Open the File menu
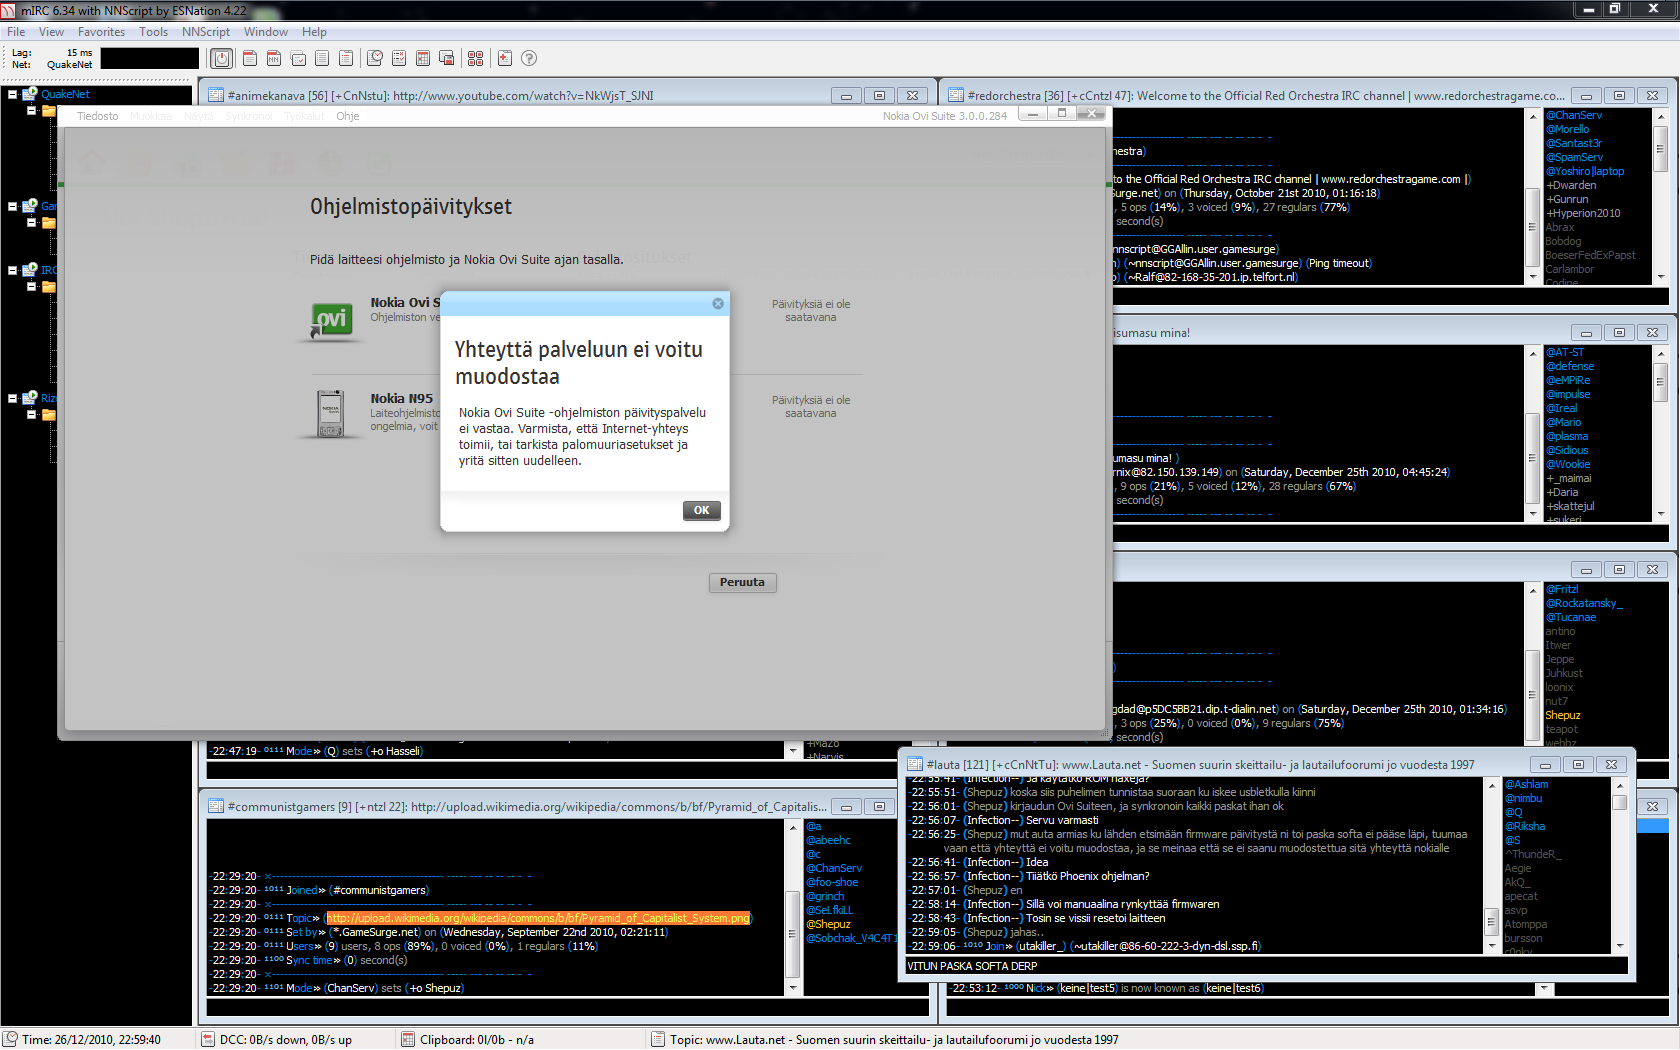The image size is (1680, 1050). click(x=16, y=32)
